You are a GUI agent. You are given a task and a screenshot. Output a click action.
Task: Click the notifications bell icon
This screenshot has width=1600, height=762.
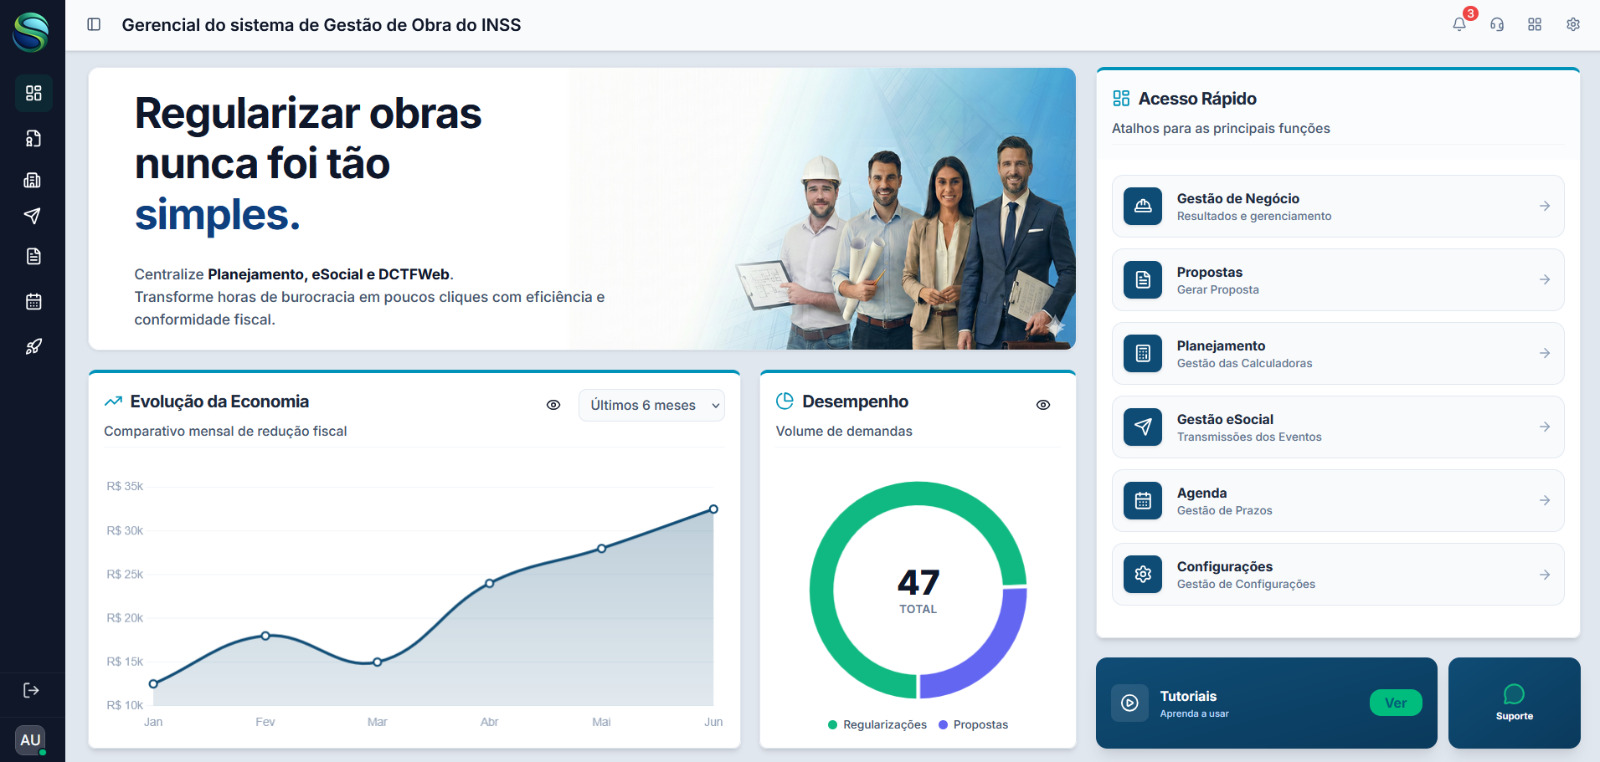tap(1459, 25)
